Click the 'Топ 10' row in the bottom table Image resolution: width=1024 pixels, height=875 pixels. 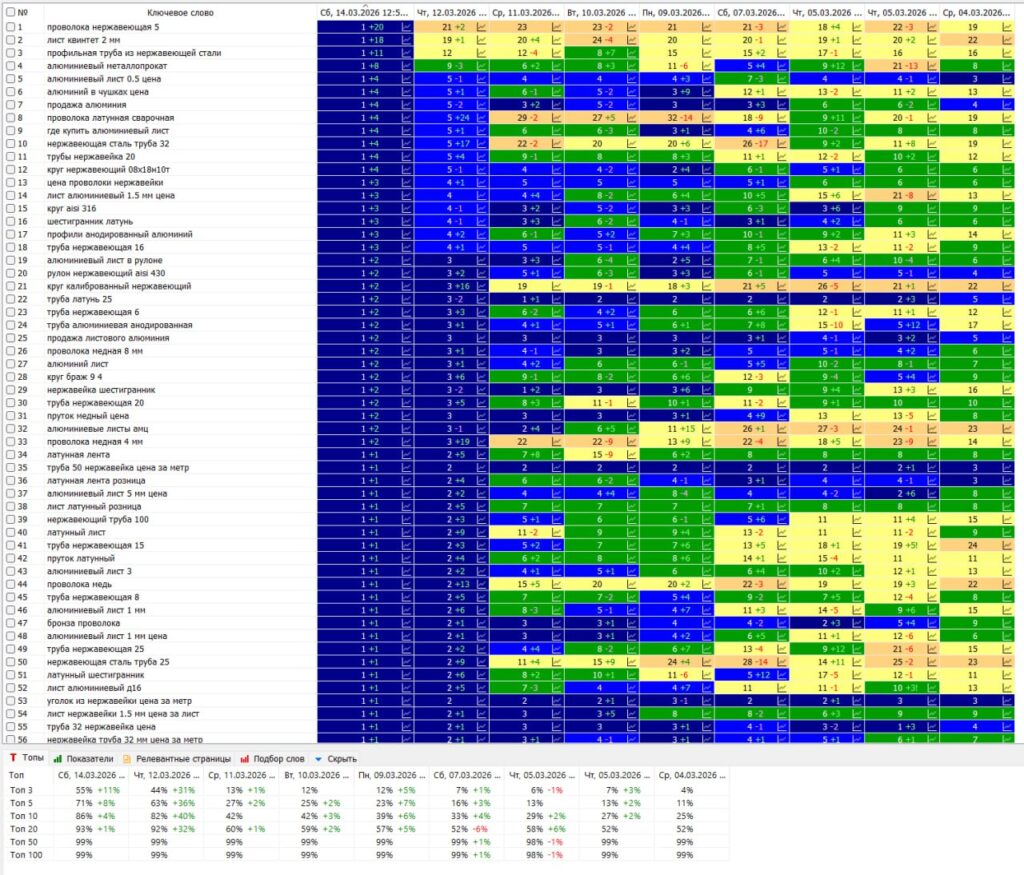click(368, 816)
